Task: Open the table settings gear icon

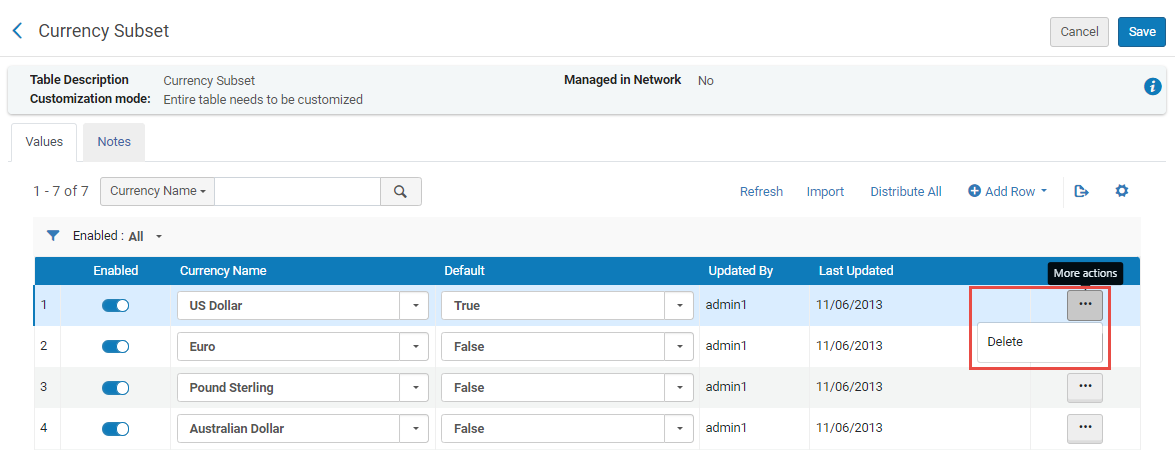Action: point(1122,191)
